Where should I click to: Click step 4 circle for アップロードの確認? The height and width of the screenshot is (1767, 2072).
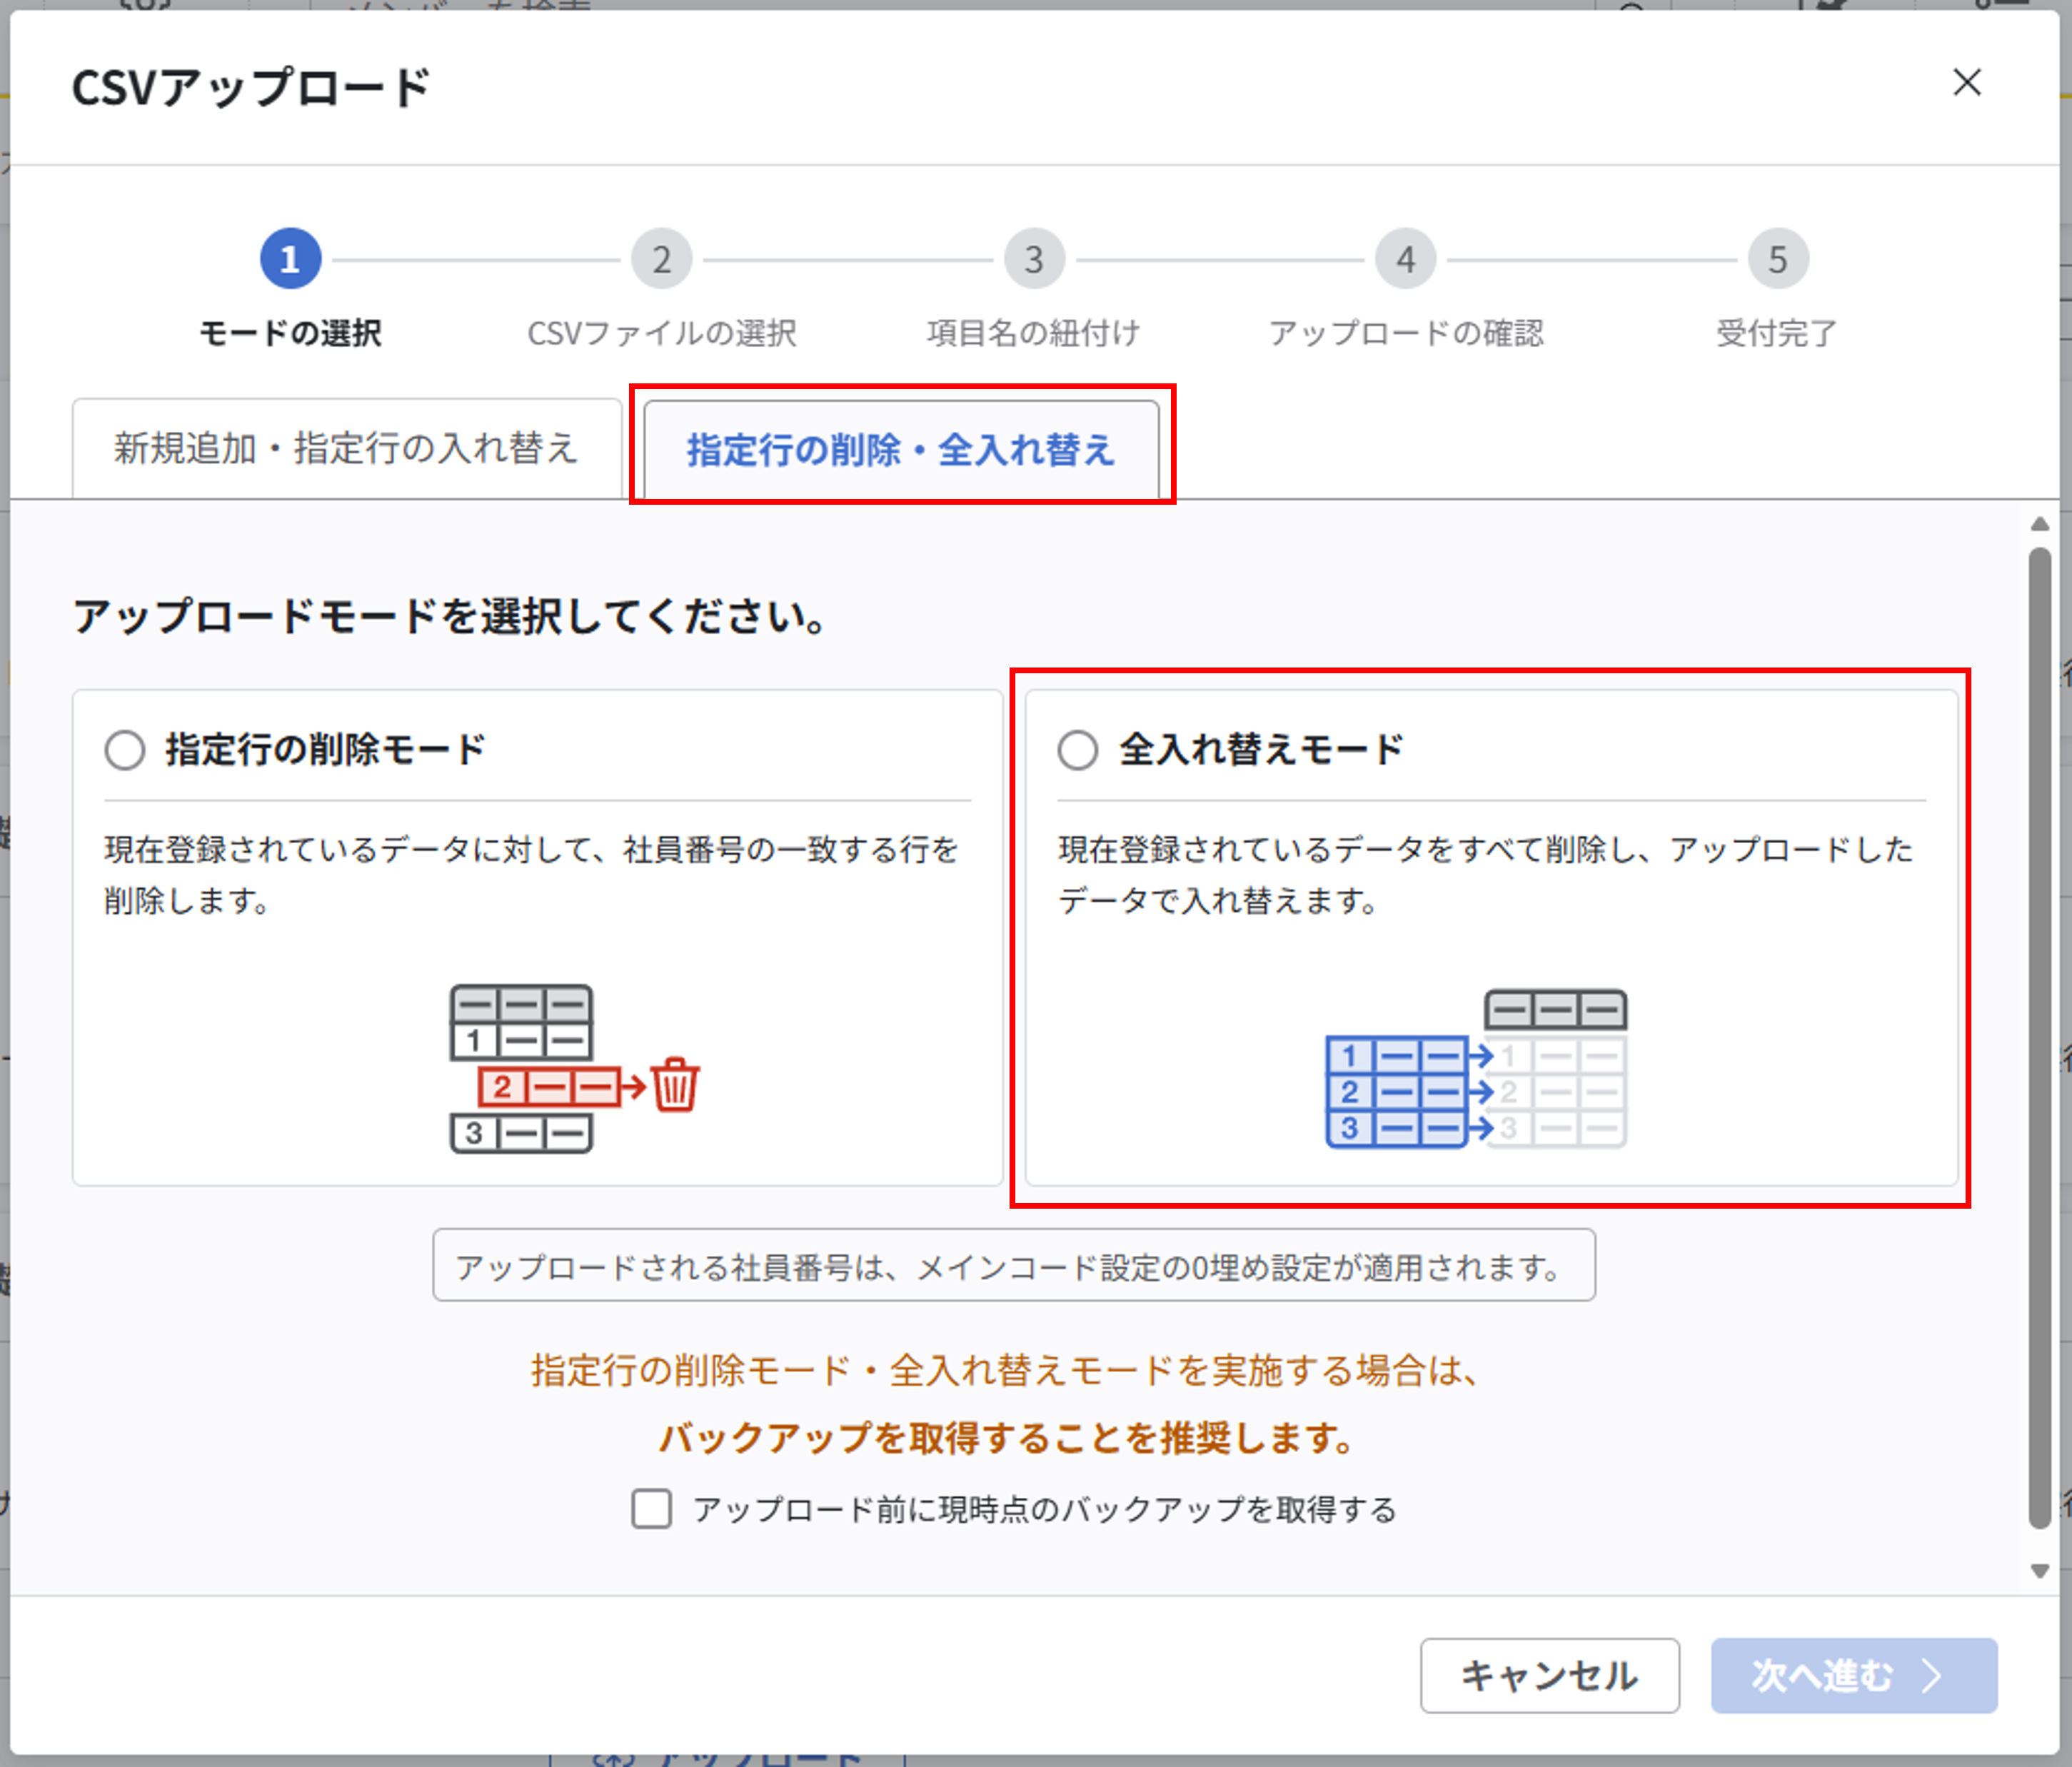point(1406,259)
